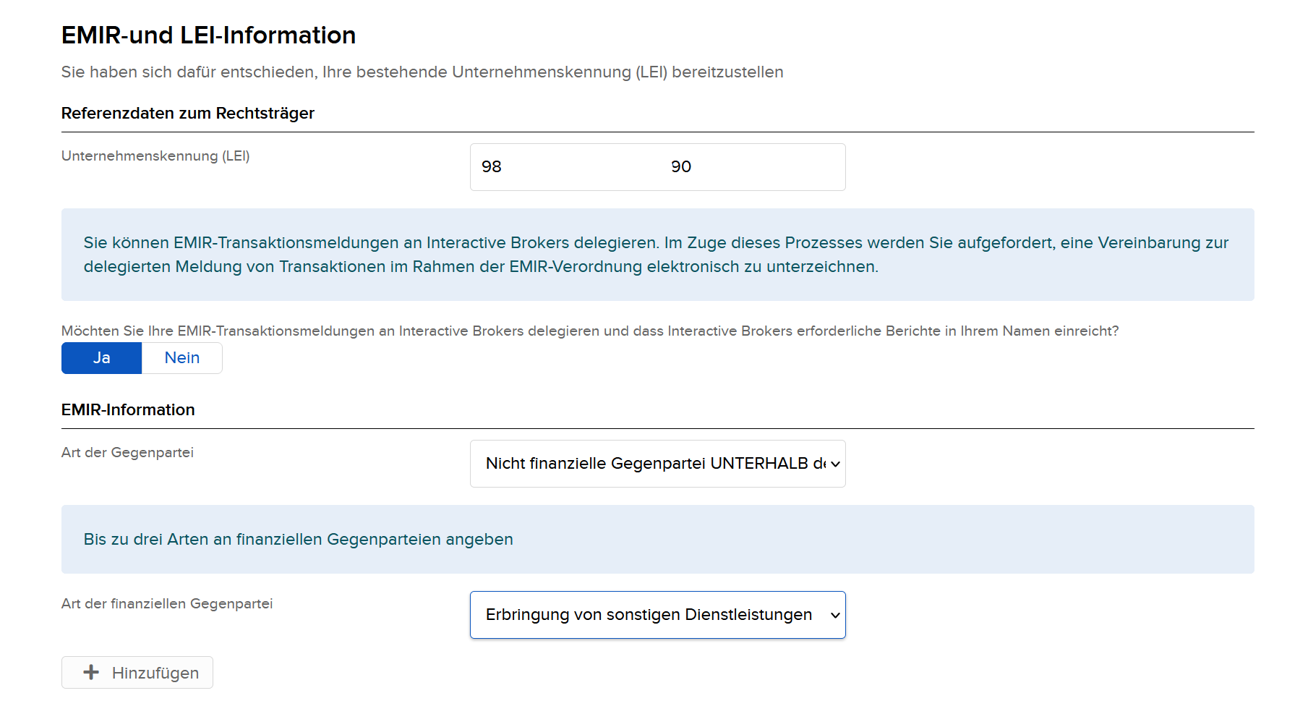Viewport: 1308px width, 714px height.
Task: Click the LEI digits ending in 90
Action: pyautogui.click(x=681, y=167)
